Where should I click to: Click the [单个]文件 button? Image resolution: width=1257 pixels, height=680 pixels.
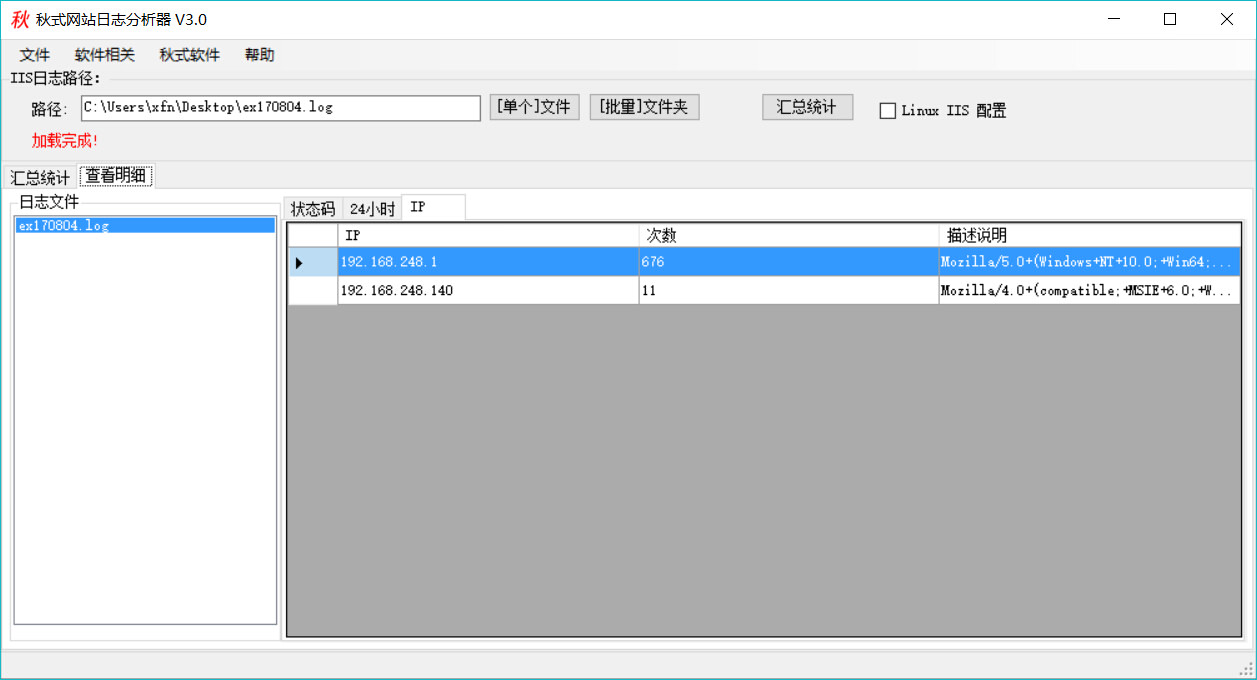534,107
